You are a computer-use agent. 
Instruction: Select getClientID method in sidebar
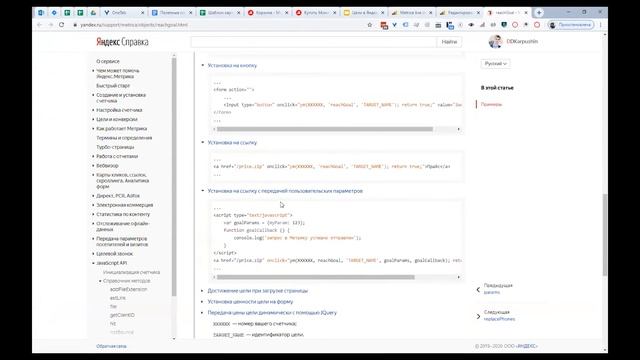(x=122, y=315)
